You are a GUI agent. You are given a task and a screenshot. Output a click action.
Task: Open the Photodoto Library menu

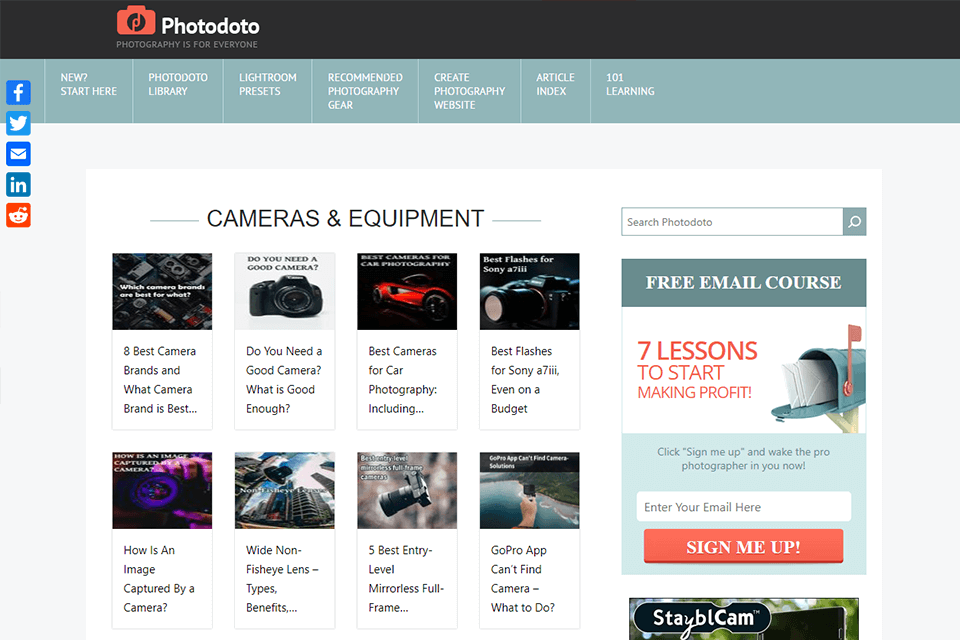coord(177,84)
